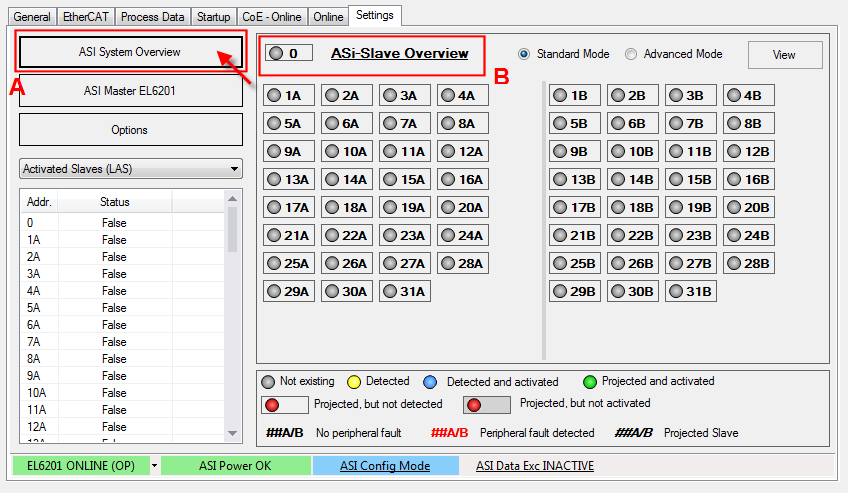Screen dimensions: 848x493
Task: Click slave list scrollbar down arrow
Action: [233, 434]
